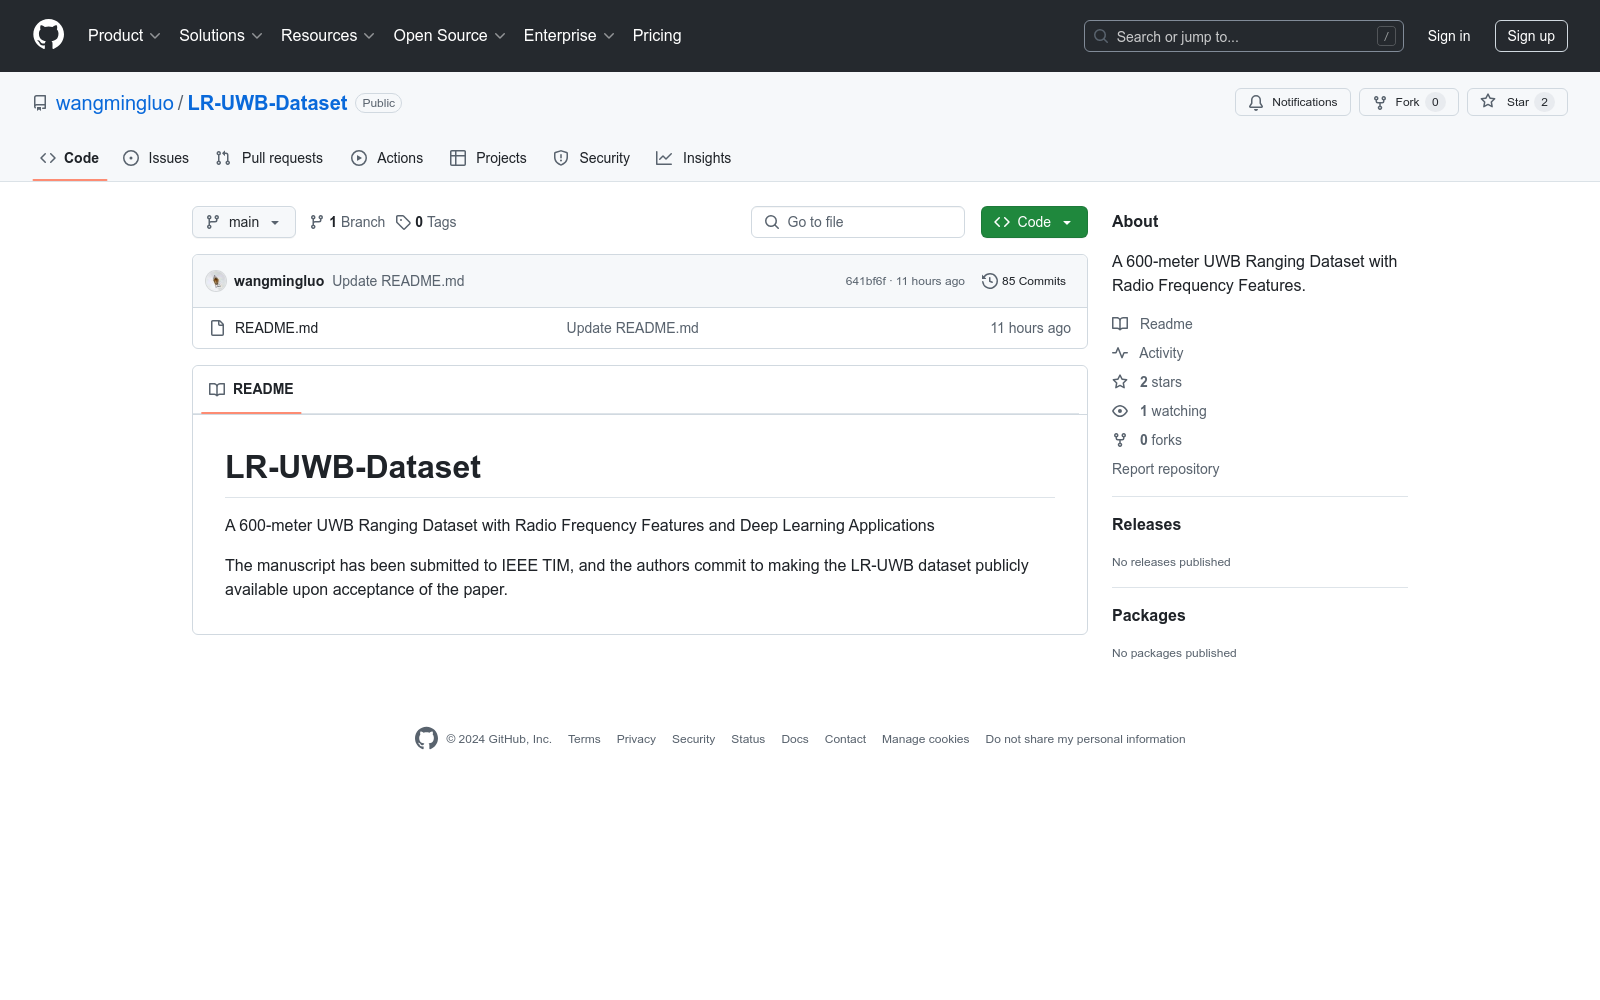Click the GitHub logo in the header

click(48, 35)
